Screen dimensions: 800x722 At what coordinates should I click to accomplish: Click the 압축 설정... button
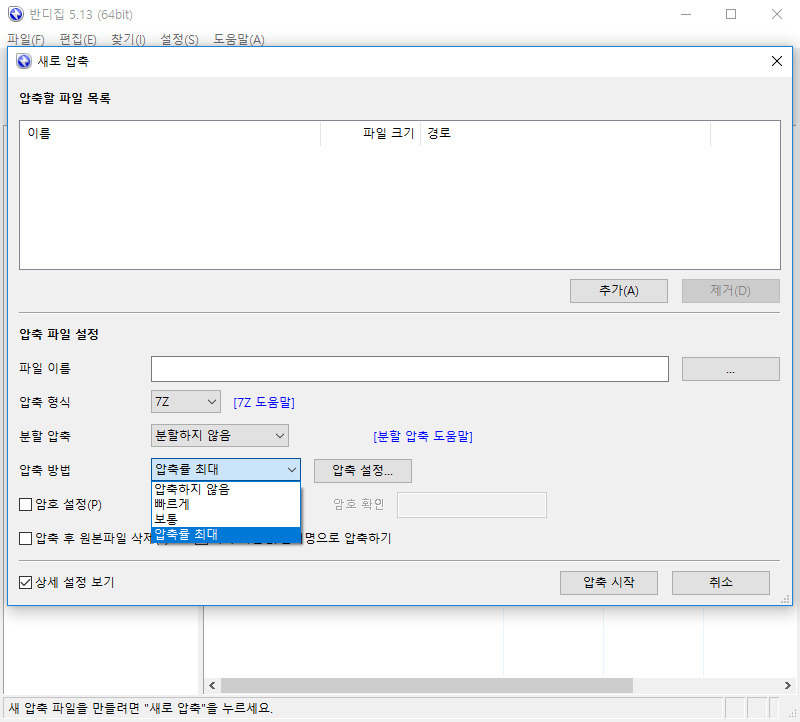point(363,470)
